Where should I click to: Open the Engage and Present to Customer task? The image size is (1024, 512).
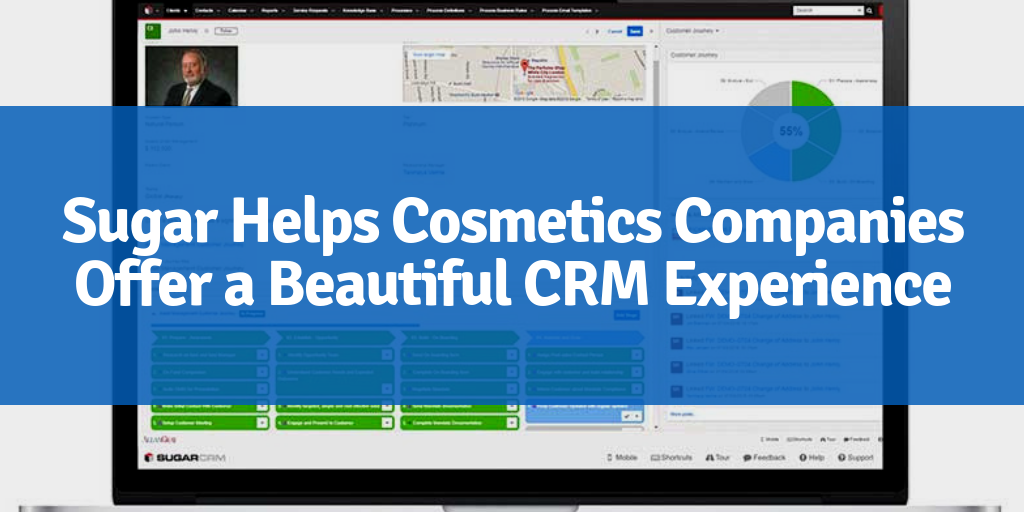point(335,423)
